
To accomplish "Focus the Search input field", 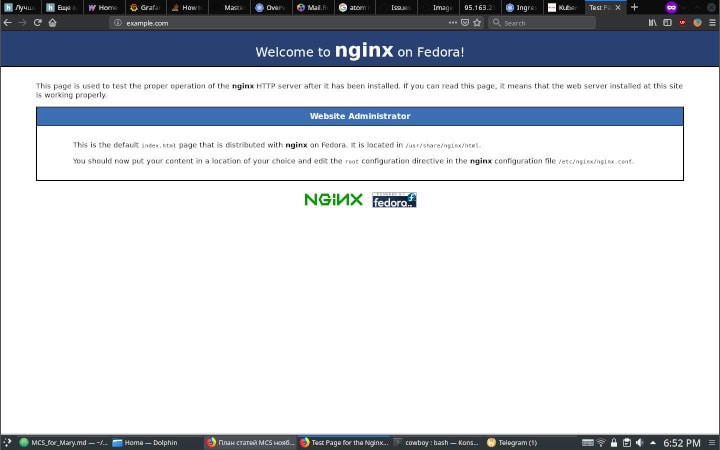I will (545, 22).
